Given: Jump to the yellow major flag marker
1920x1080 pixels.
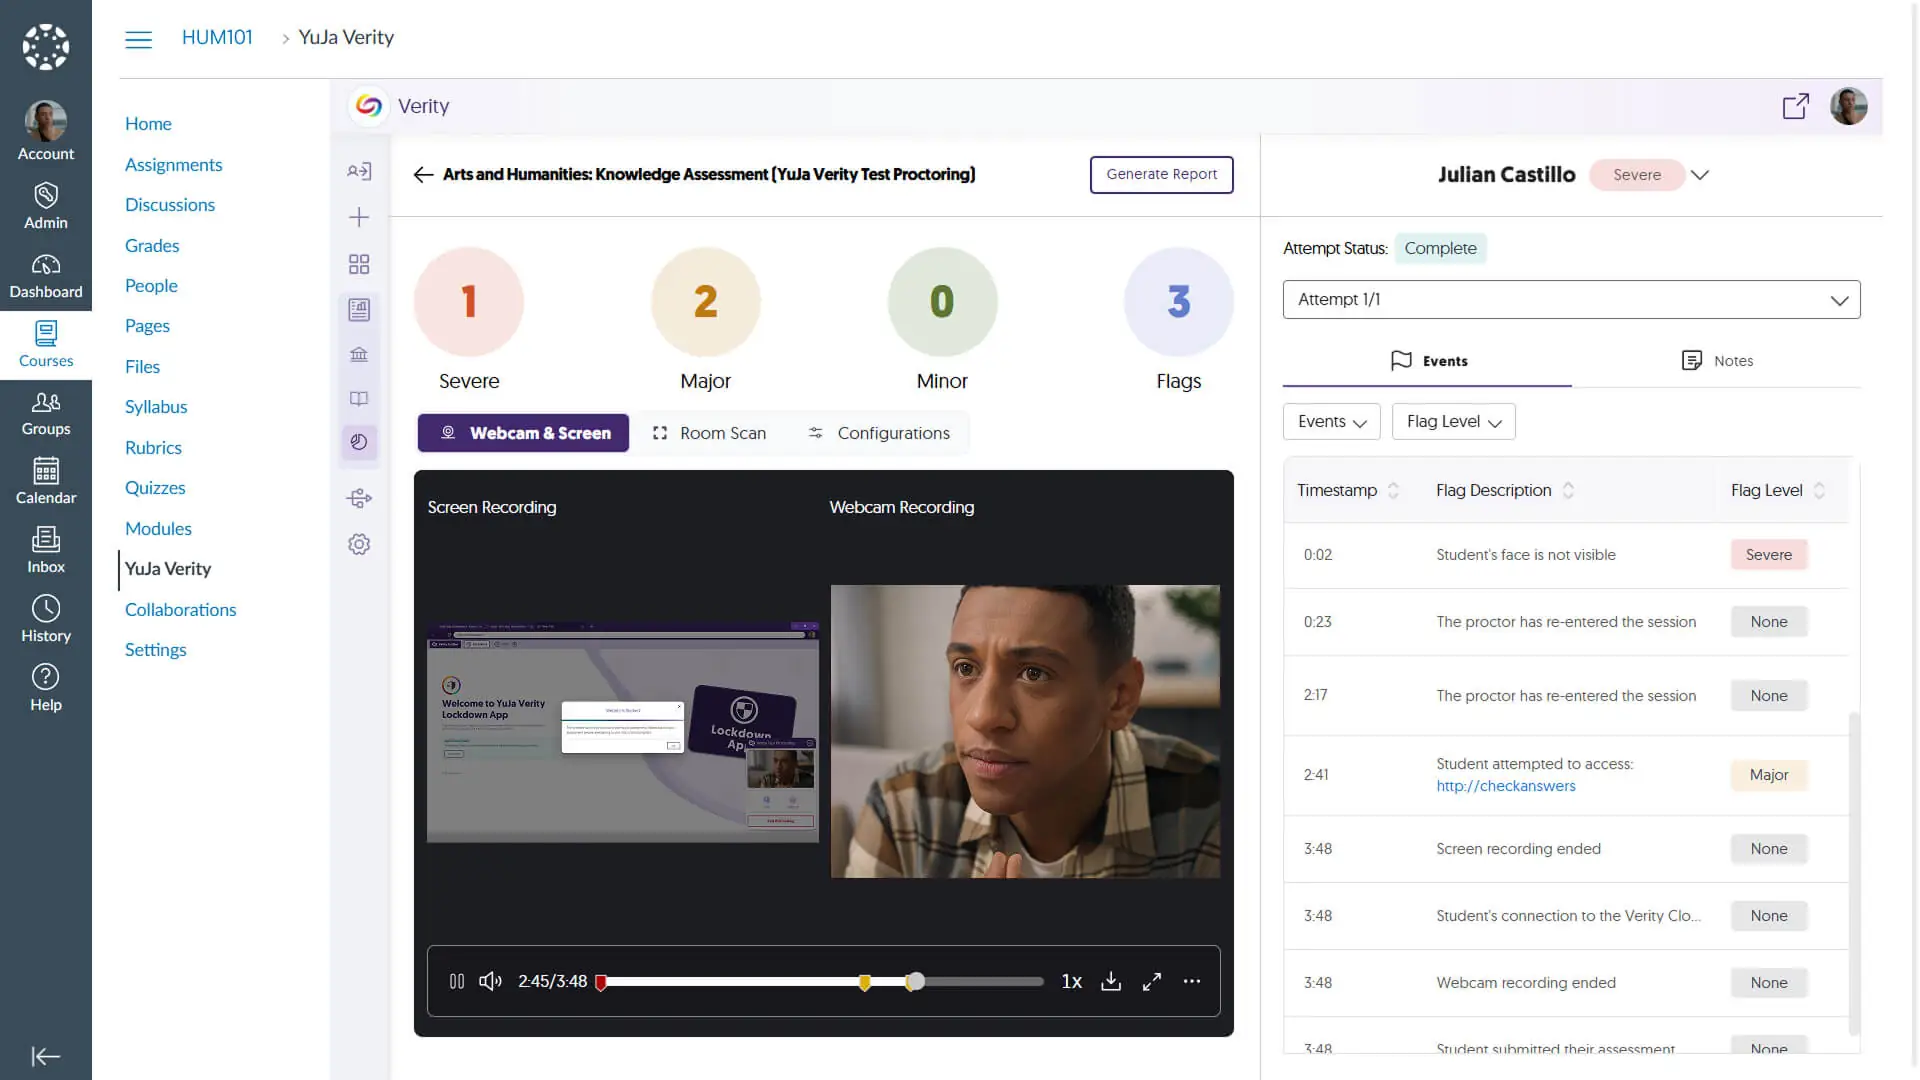Looking at the screenshot, I should pos(865,982).
